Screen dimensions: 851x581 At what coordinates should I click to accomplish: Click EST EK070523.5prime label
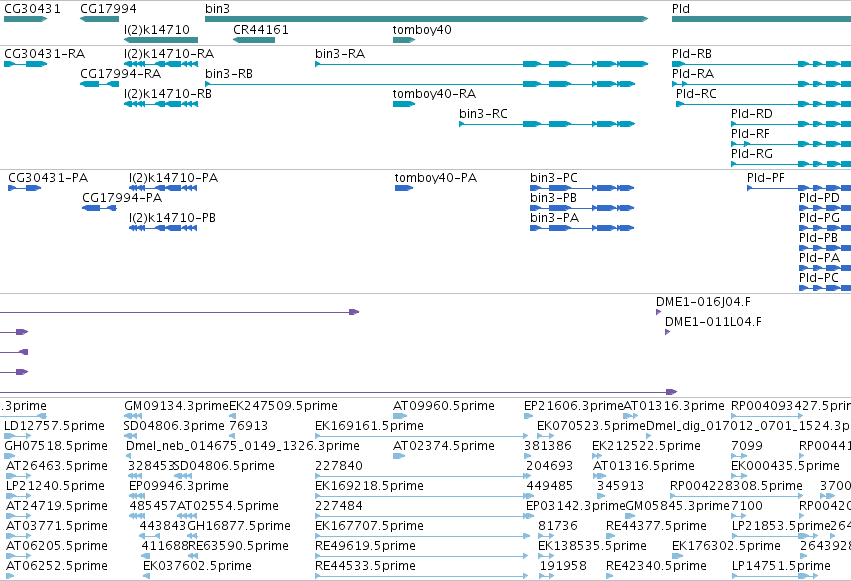592,426
